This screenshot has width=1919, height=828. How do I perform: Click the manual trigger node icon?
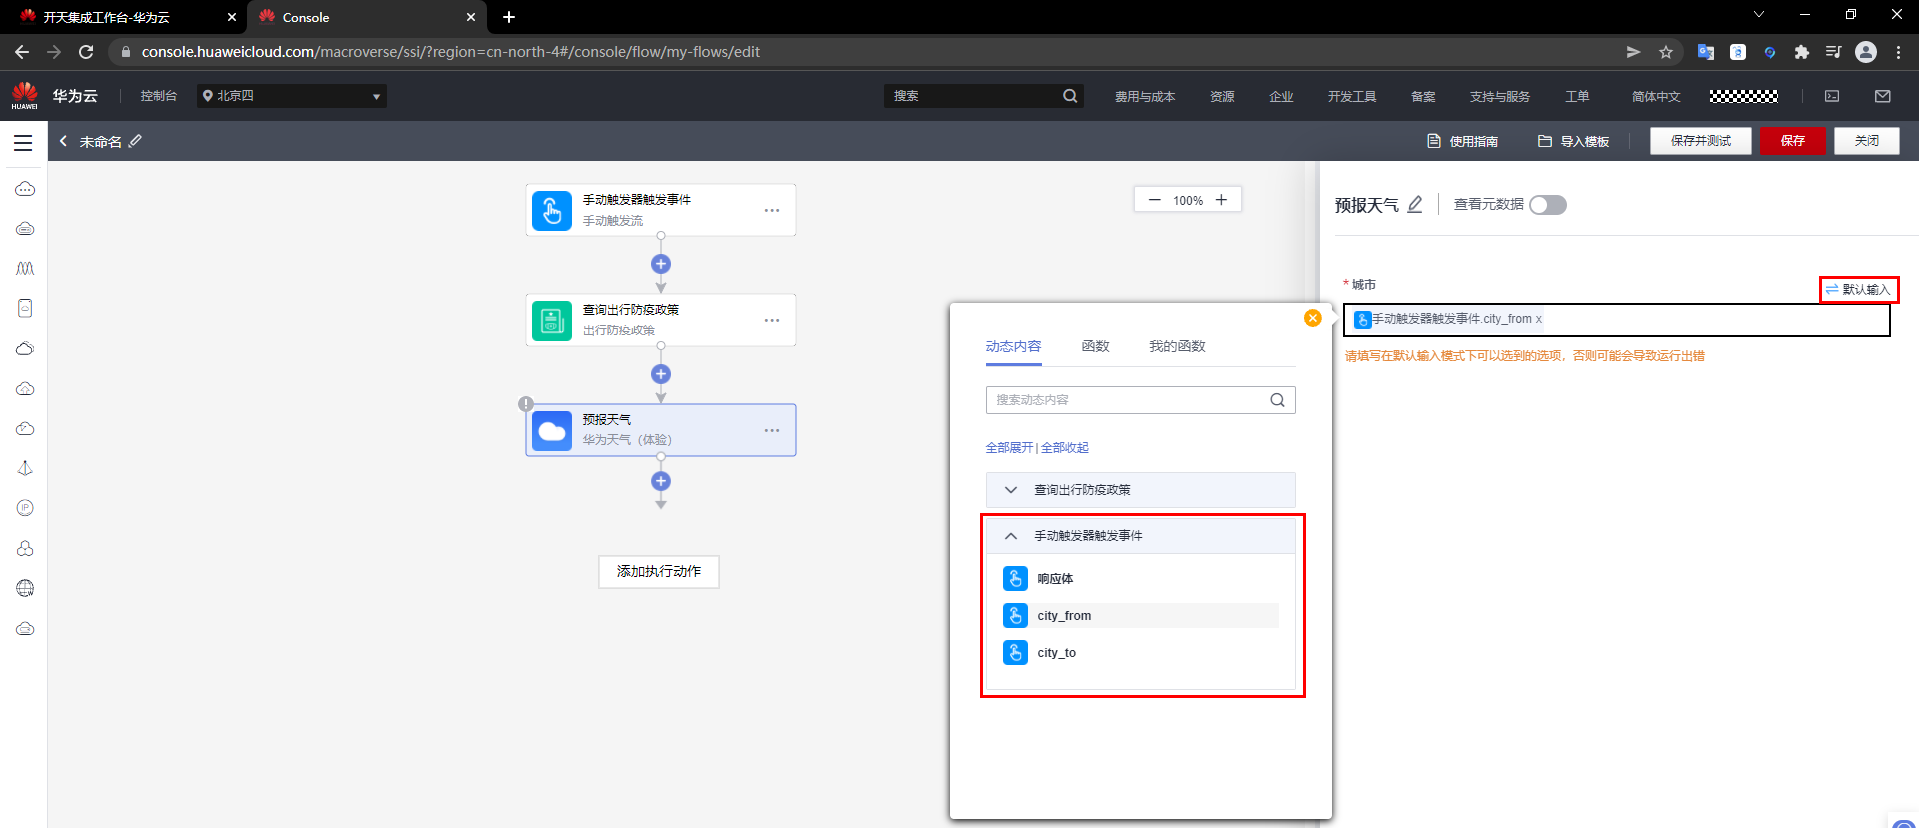pos(552,211)
